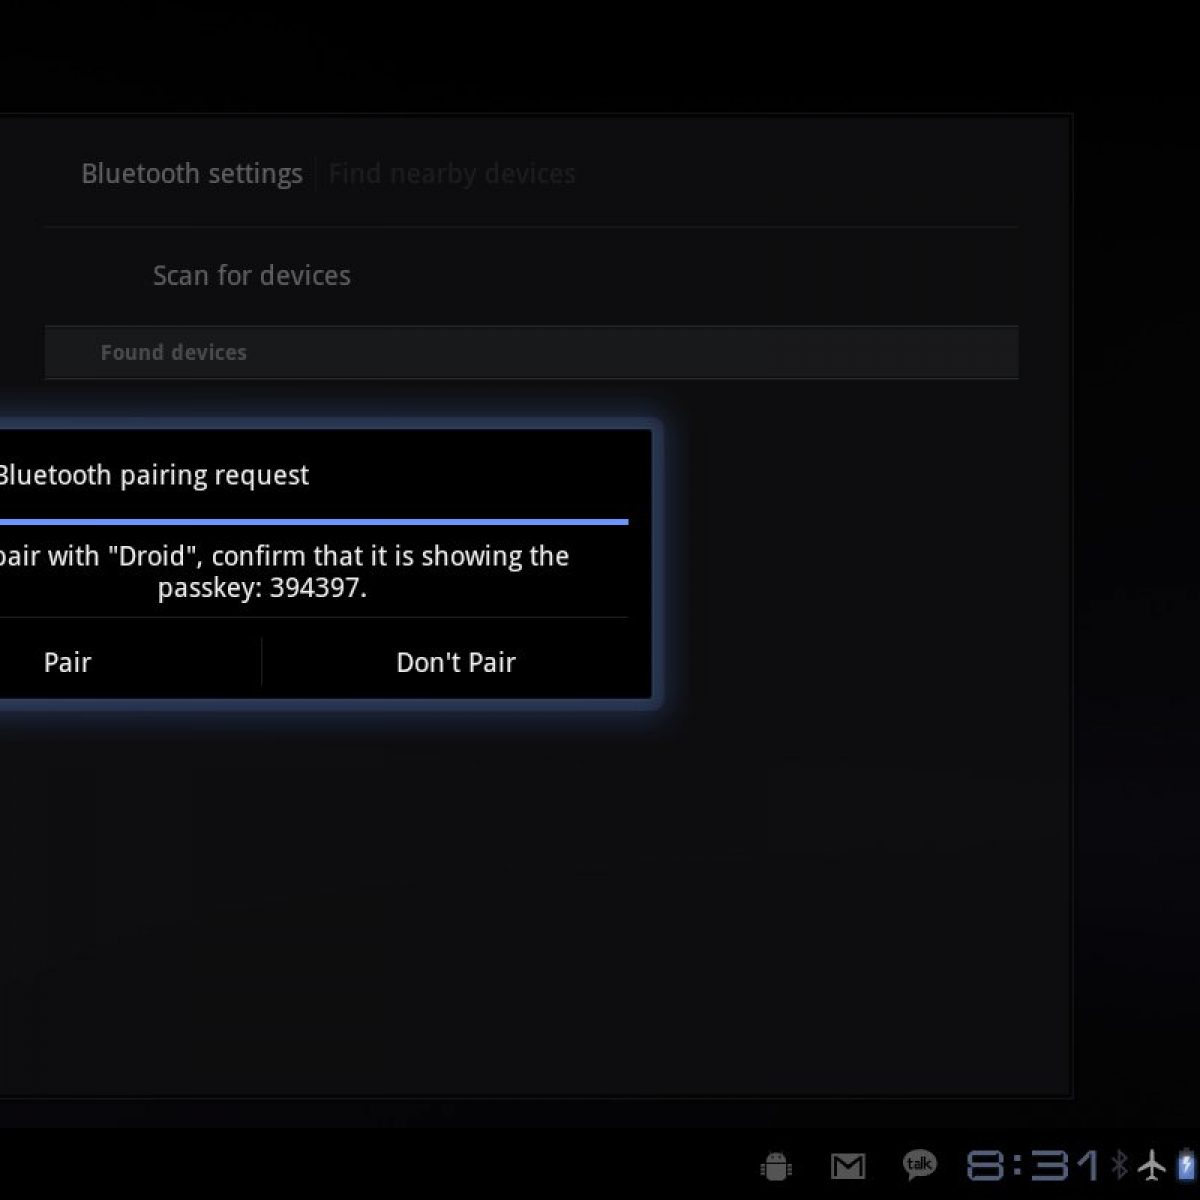This screenshot has height=1200, width=1200.
Task: Tap the Bluetooth status icon
Action: click(1120, 1165)
